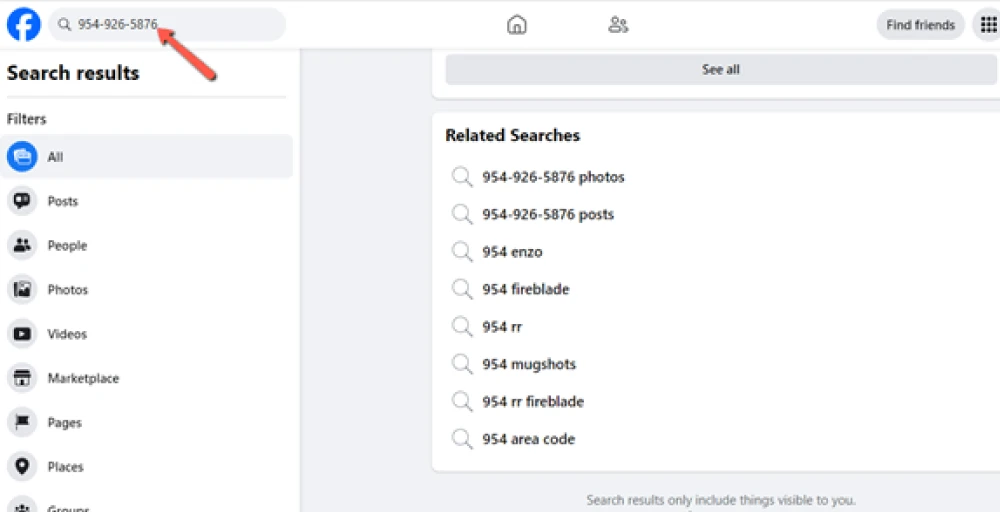Viewport: 1000px width, 512px height.
Task: Choose the People filter label
Action: (x=67, y=245)
